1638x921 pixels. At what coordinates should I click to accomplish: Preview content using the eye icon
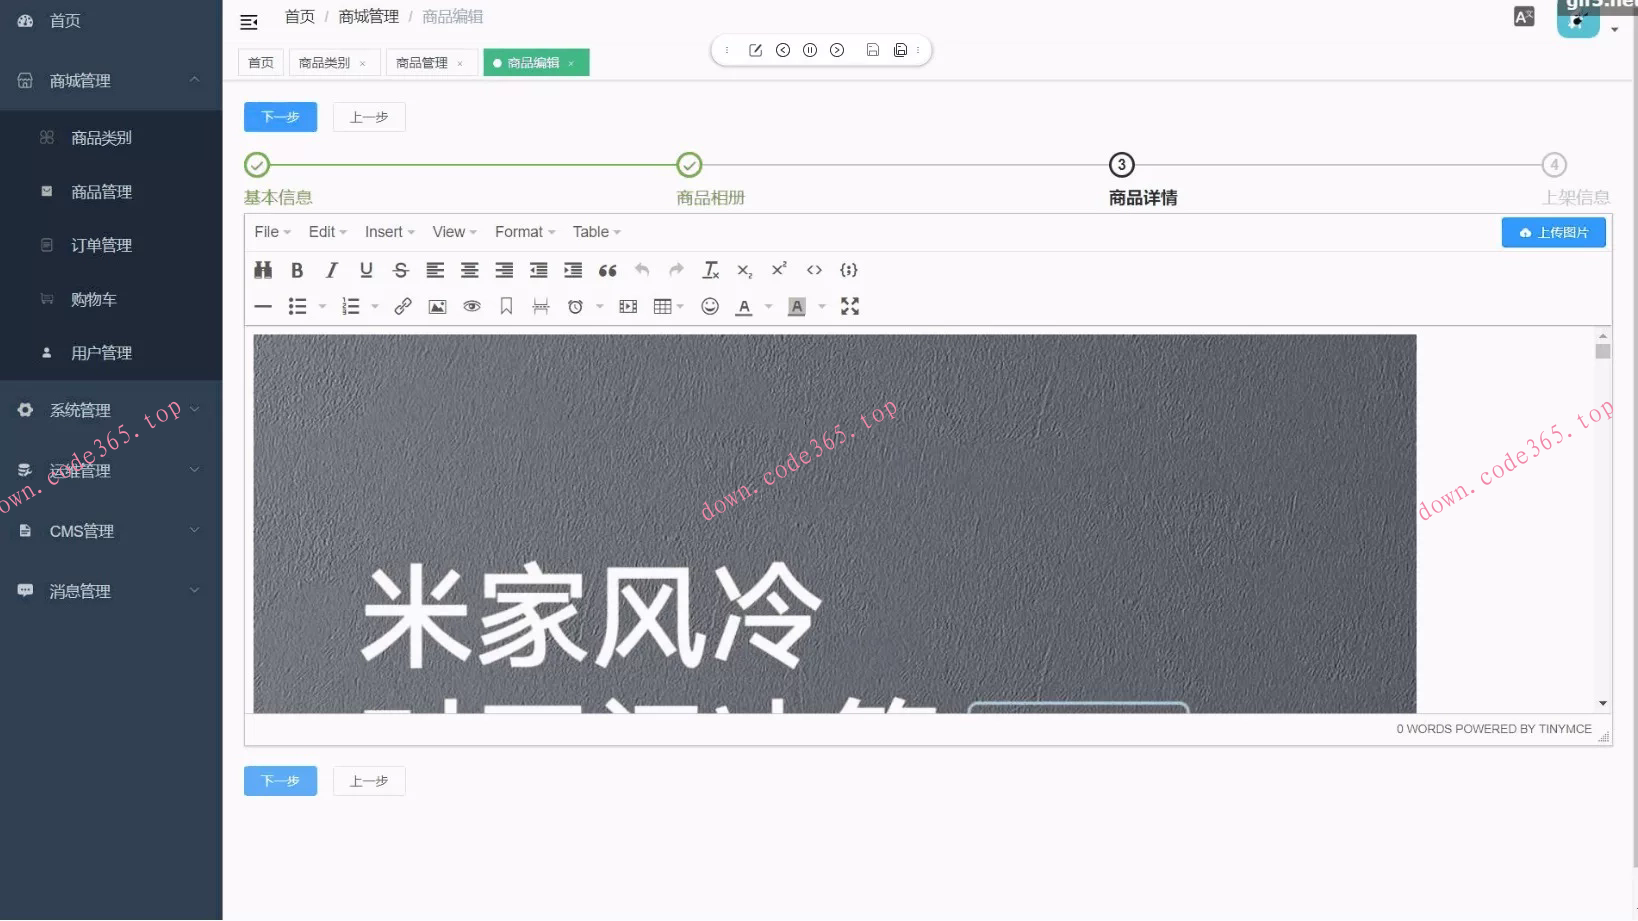click(471, 306)
